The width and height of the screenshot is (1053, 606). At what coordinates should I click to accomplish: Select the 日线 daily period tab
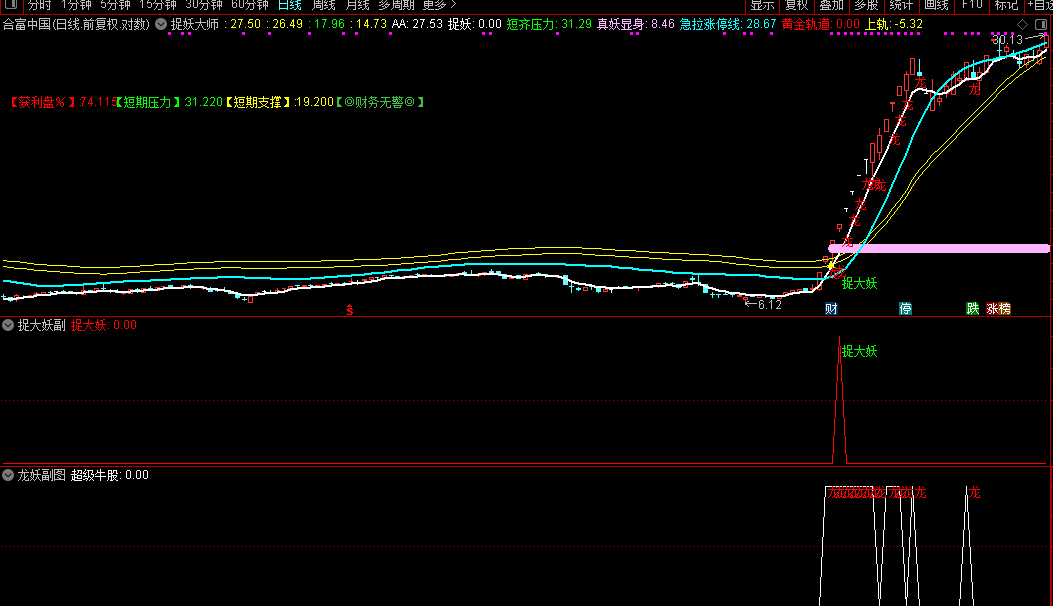[289, 5]
